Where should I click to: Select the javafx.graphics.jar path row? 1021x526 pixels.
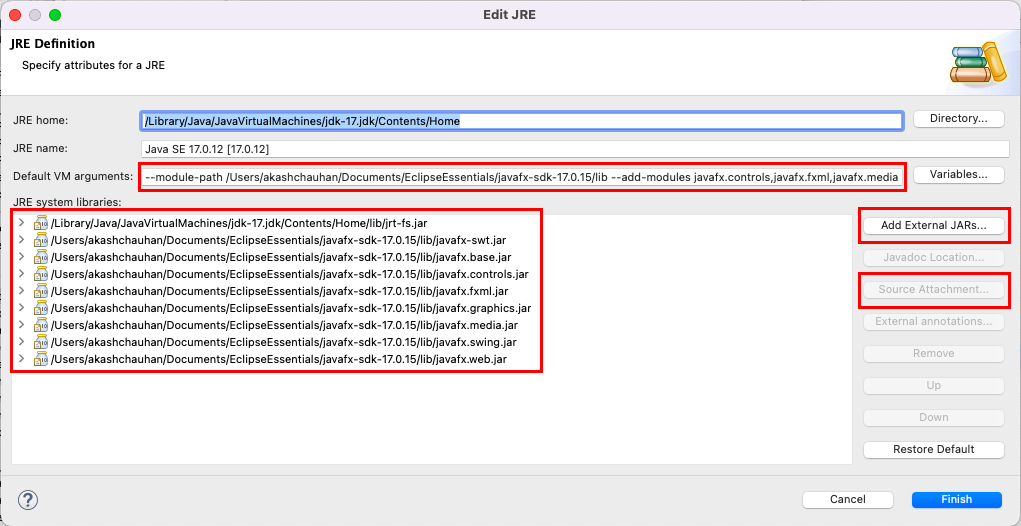point(291,307)
